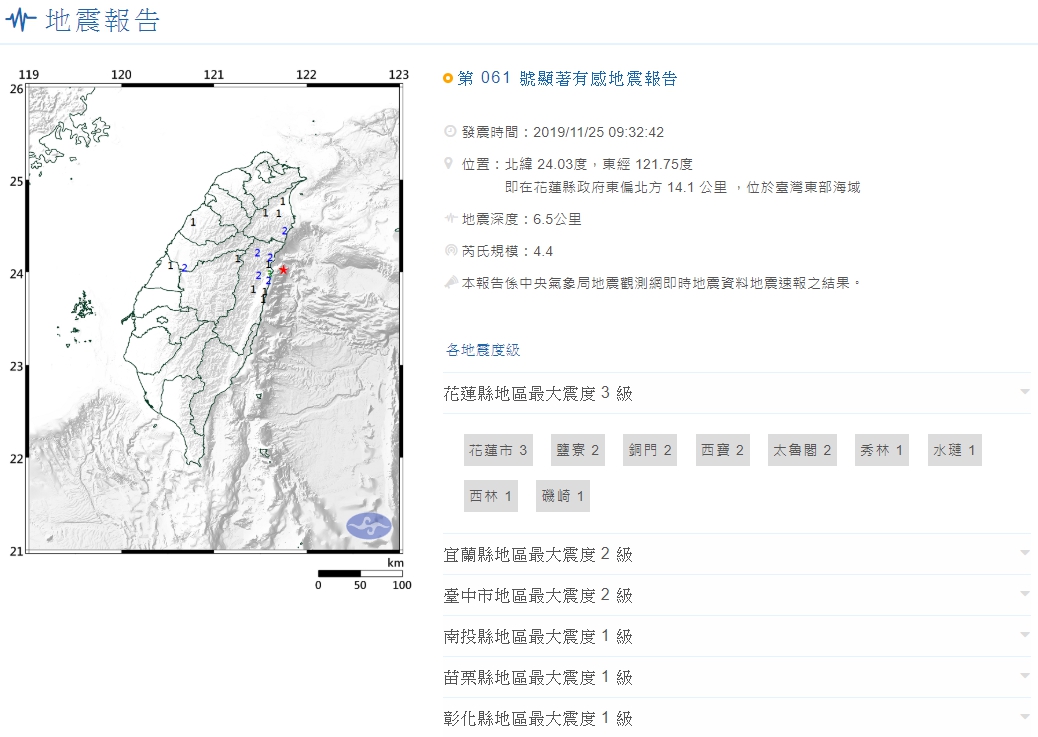
Task: Expand the 南投縣地區最大震度 1 級 row
Action: [1024, 636]
